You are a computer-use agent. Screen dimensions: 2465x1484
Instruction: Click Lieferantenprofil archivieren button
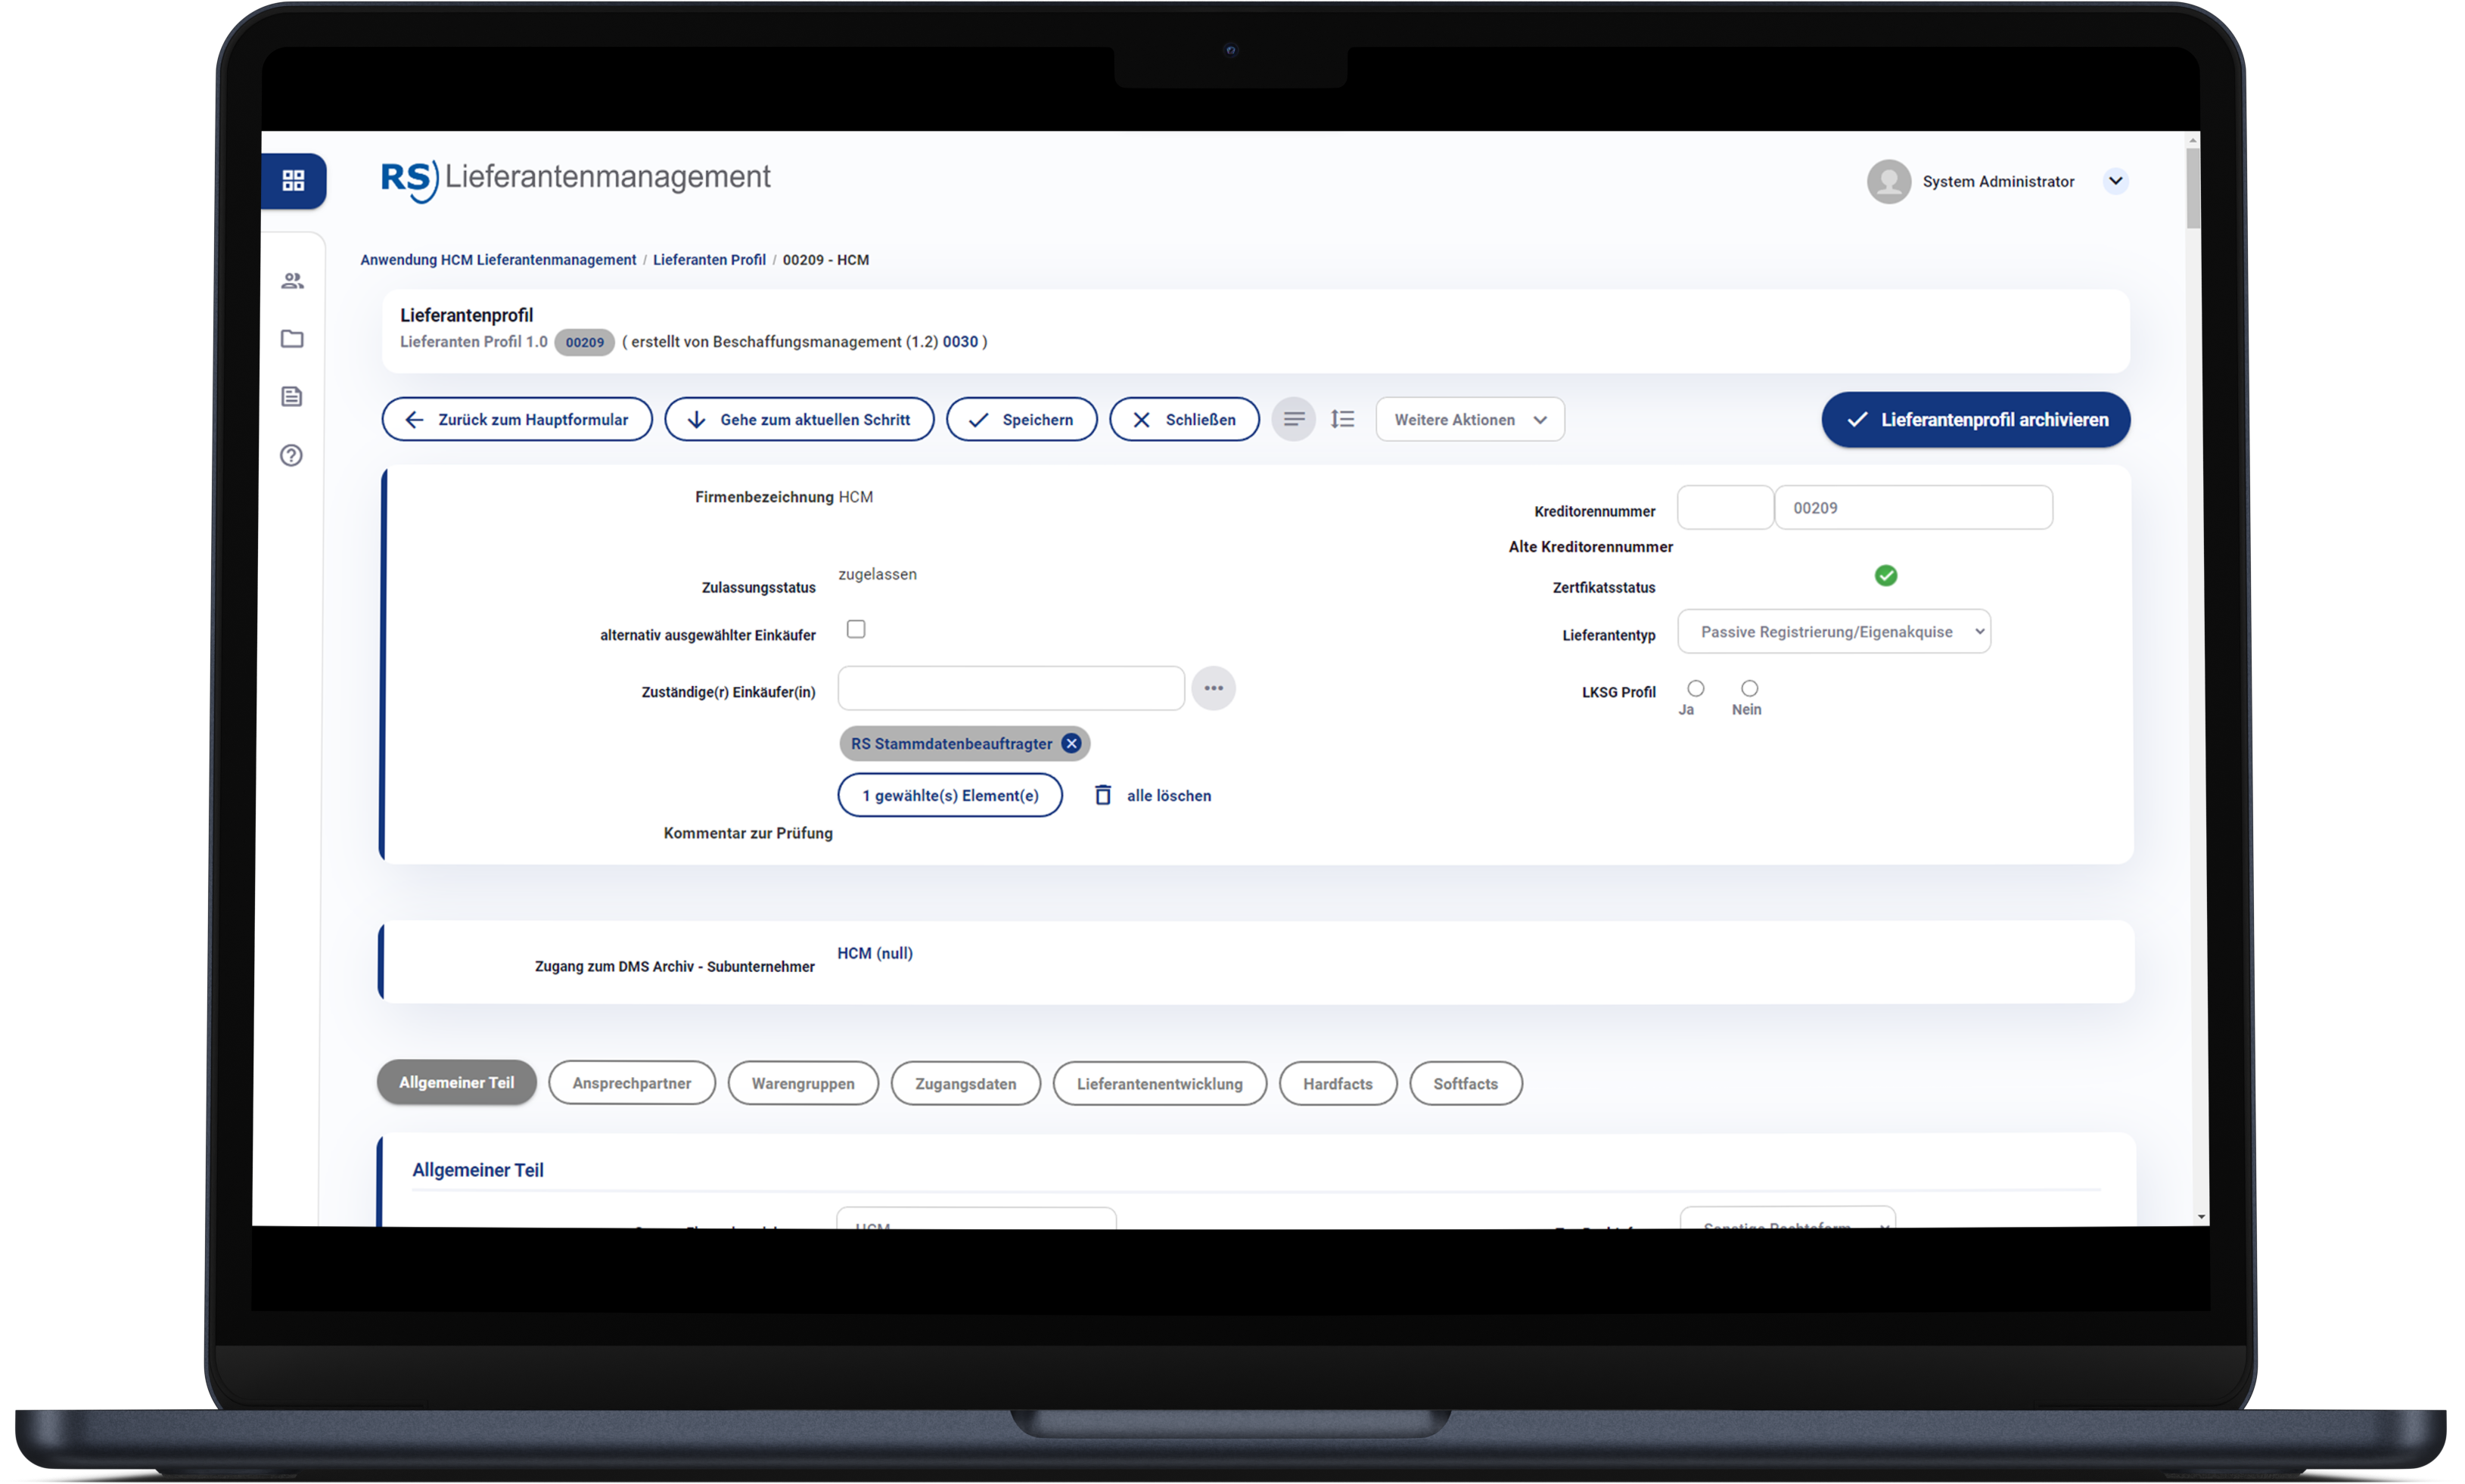click(1975, 419)
